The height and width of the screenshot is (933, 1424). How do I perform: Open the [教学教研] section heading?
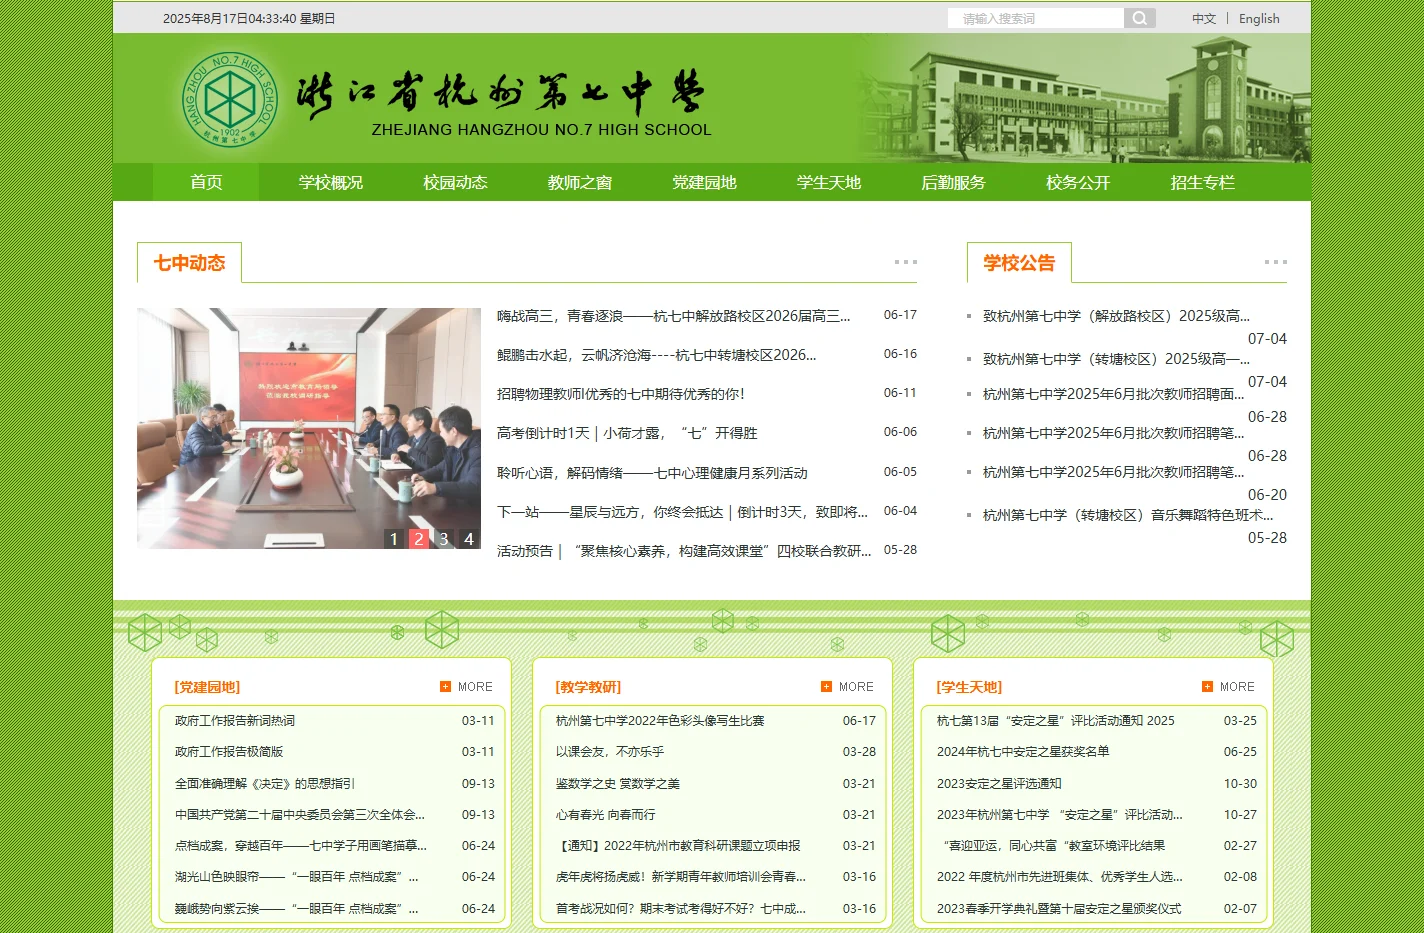588,687
